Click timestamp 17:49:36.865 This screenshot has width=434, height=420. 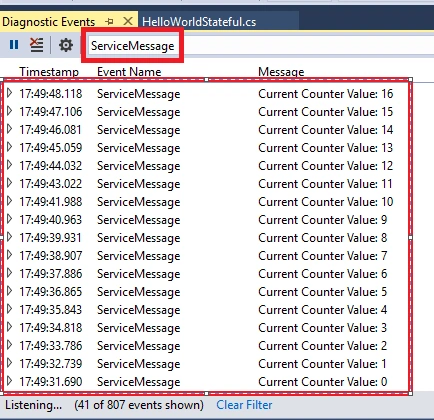51,292
